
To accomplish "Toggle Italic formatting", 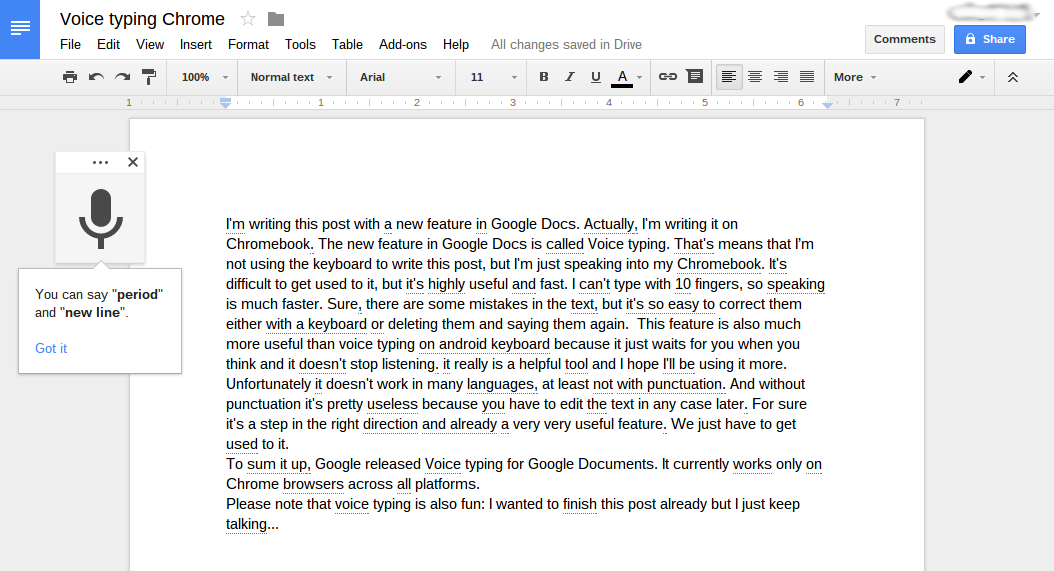I will (x=569, y=77).
